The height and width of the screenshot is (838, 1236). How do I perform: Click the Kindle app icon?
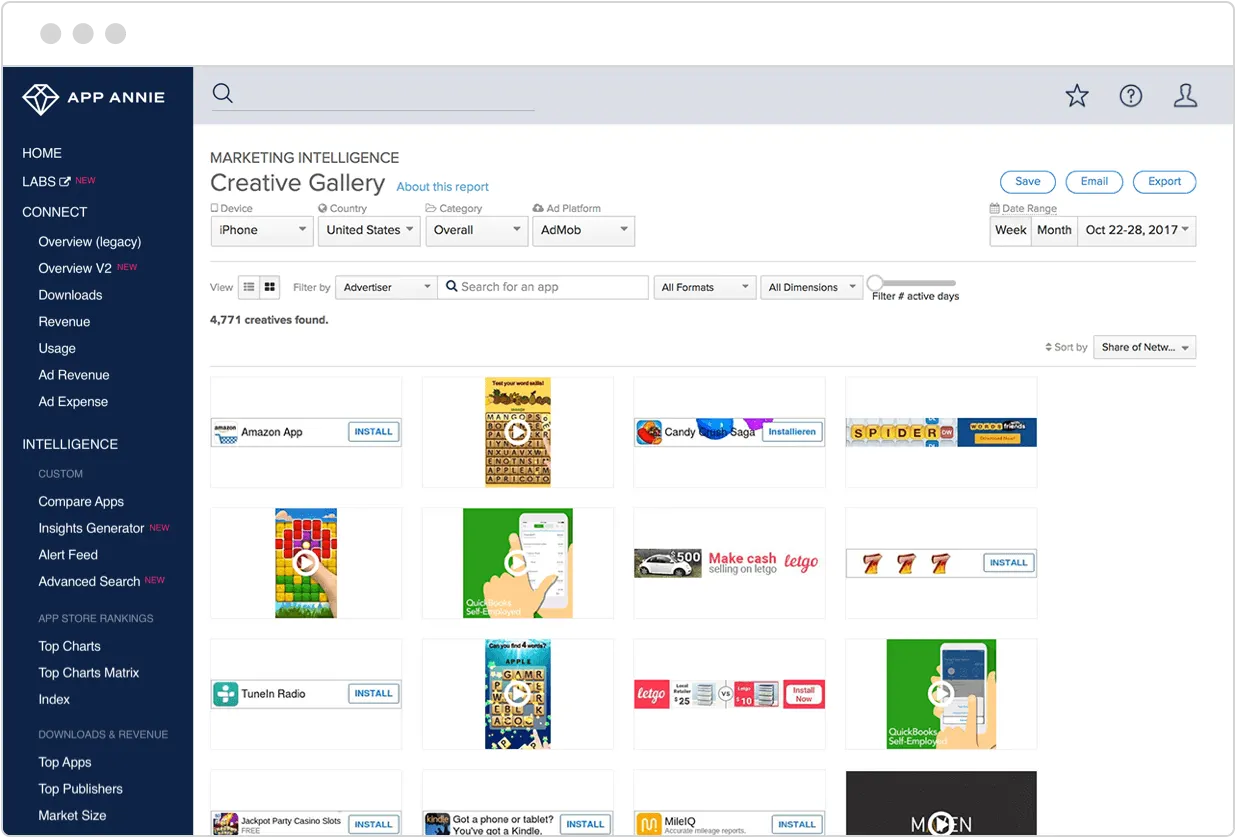click(x=437, y=825)
